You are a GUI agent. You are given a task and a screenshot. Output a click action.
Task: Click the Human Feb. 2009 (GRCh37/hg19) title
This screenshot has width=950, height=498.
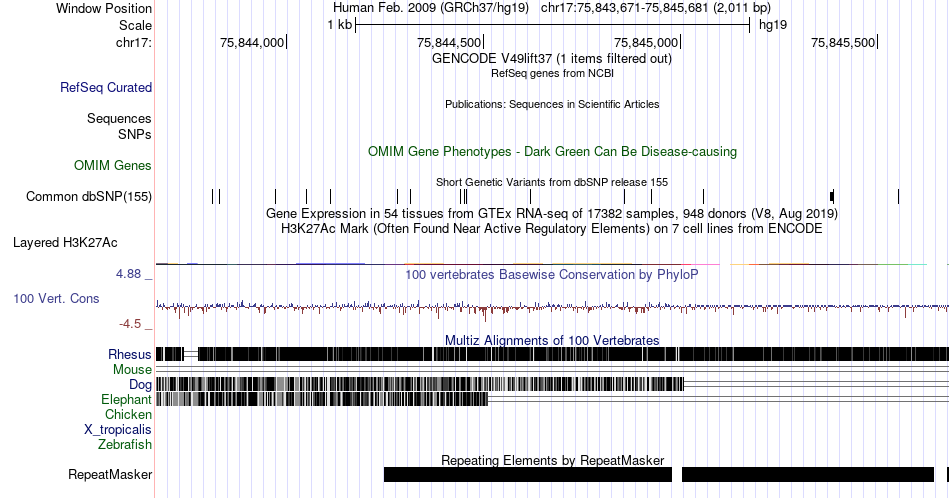[431, 8]
